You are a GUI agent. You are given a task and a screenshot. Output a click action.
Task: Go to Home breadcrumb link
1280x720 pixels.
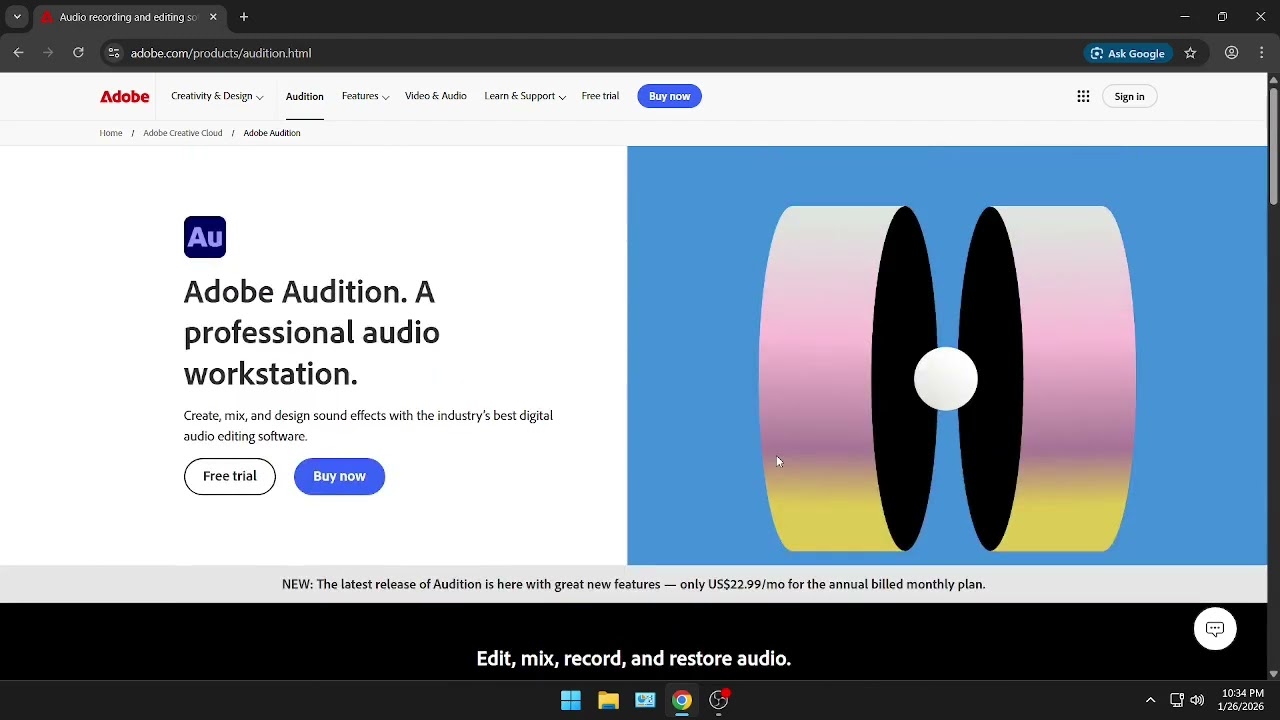click(111, 133)
